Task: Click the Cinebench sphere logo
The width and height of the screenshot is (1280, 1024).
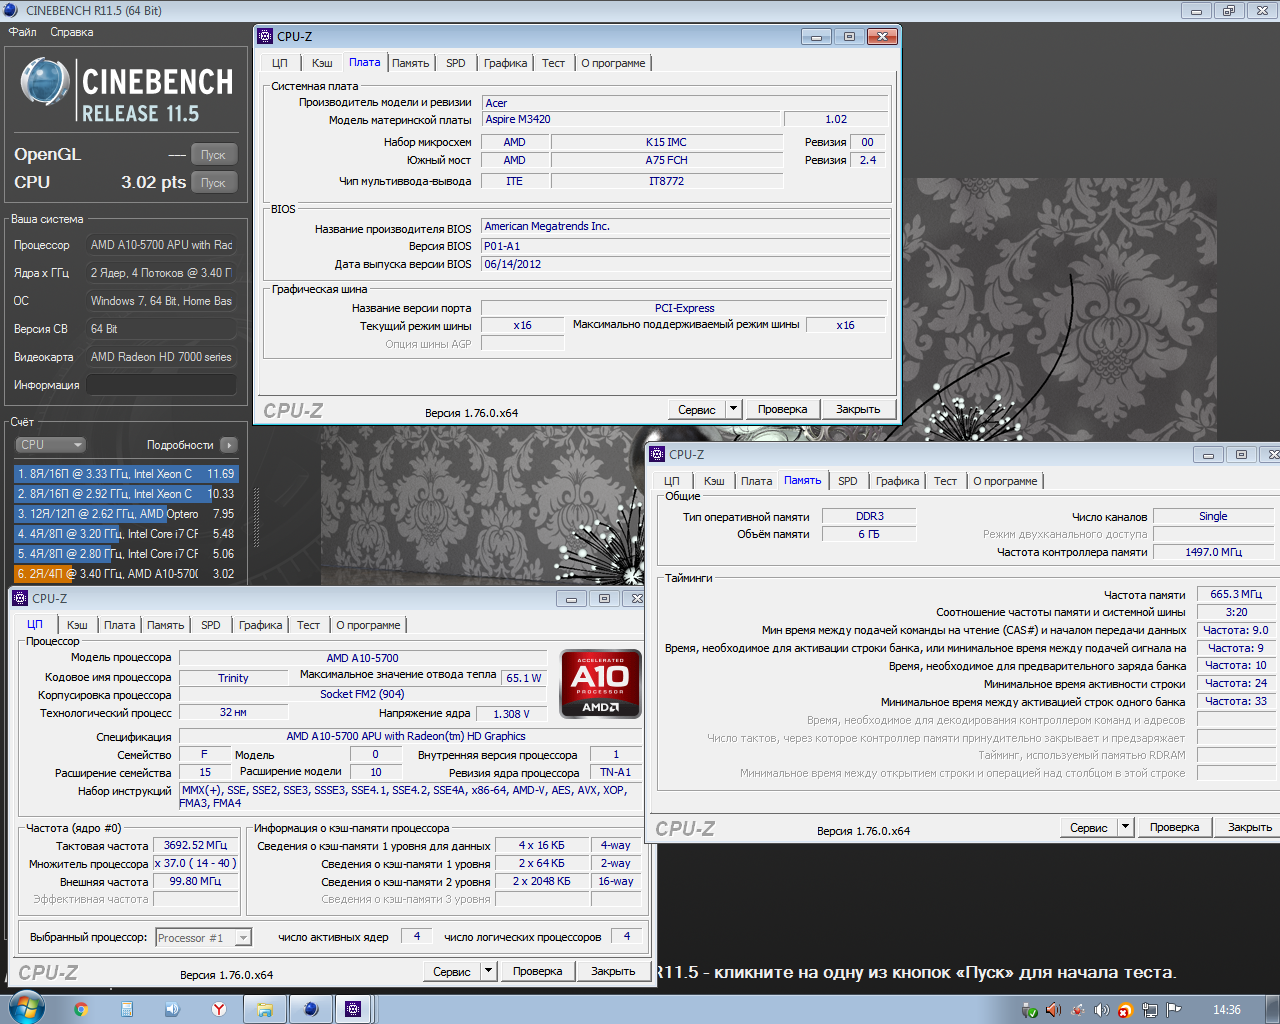Action: tap(45, 82)
